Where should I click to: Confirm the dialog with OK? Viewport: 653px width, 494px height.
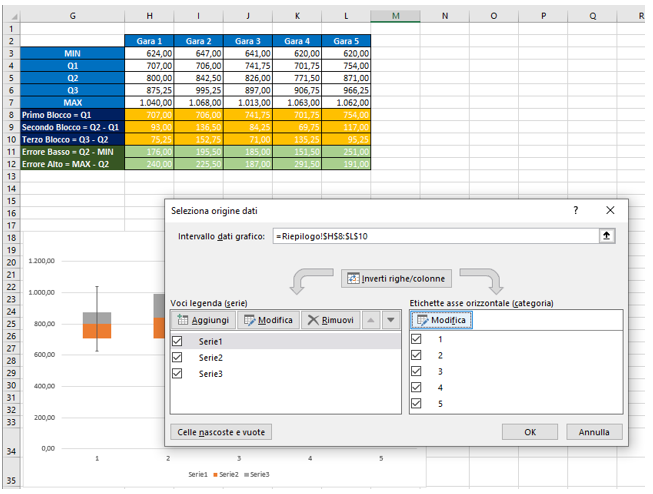[x=529, y=432]
